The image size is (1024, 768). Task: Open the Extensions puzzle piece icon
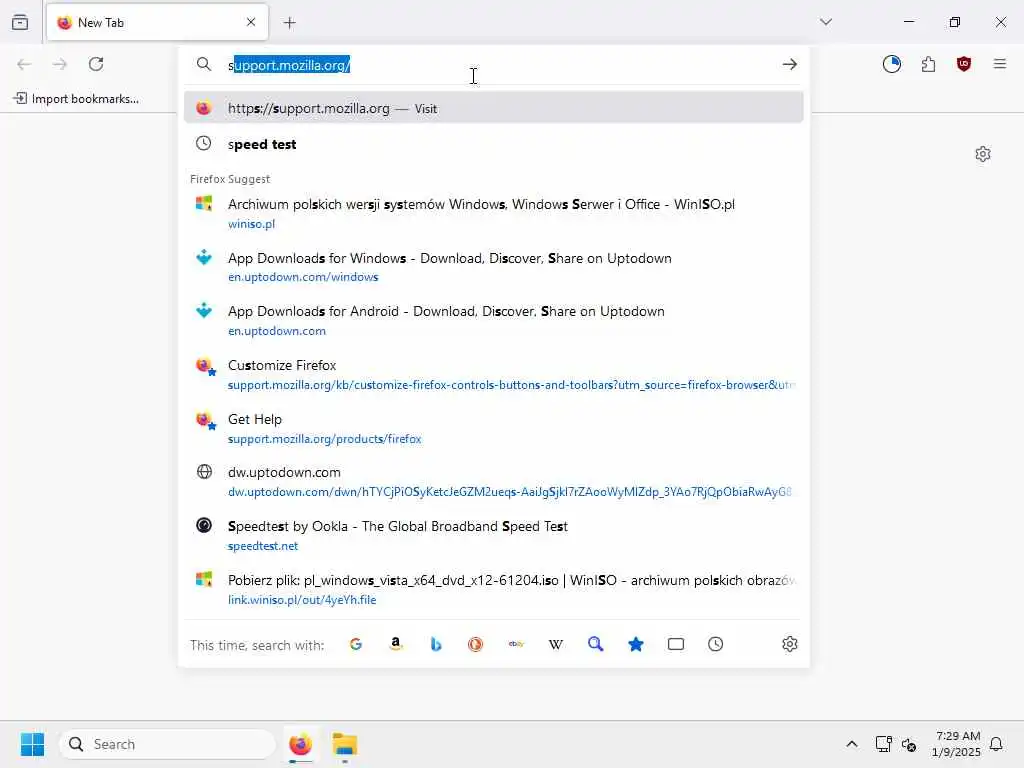click(x=928, y=64)
